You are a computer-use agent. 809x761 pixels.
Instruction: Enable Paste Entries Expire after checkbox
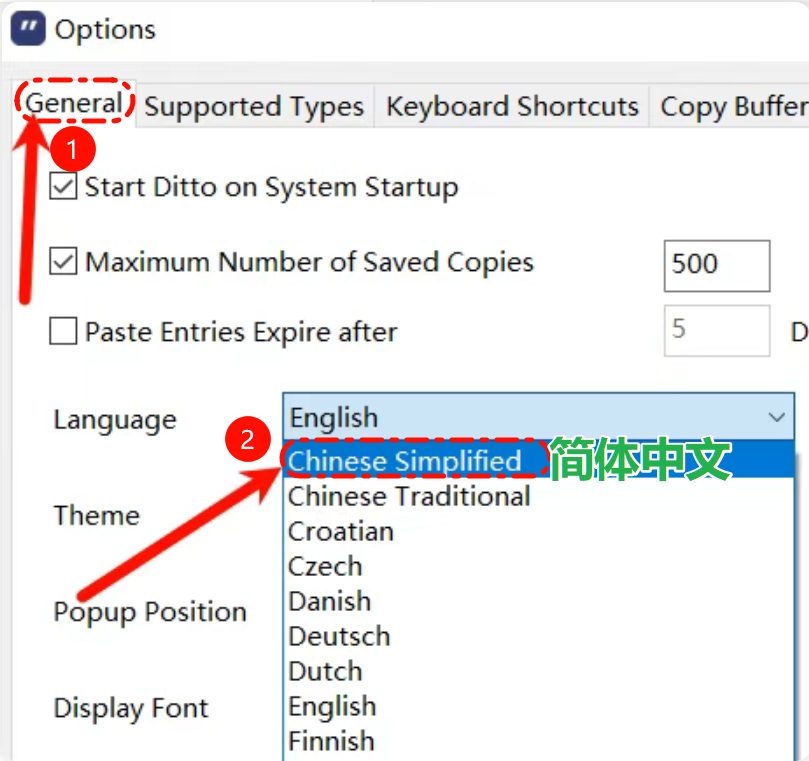click(x=63, y=331)
